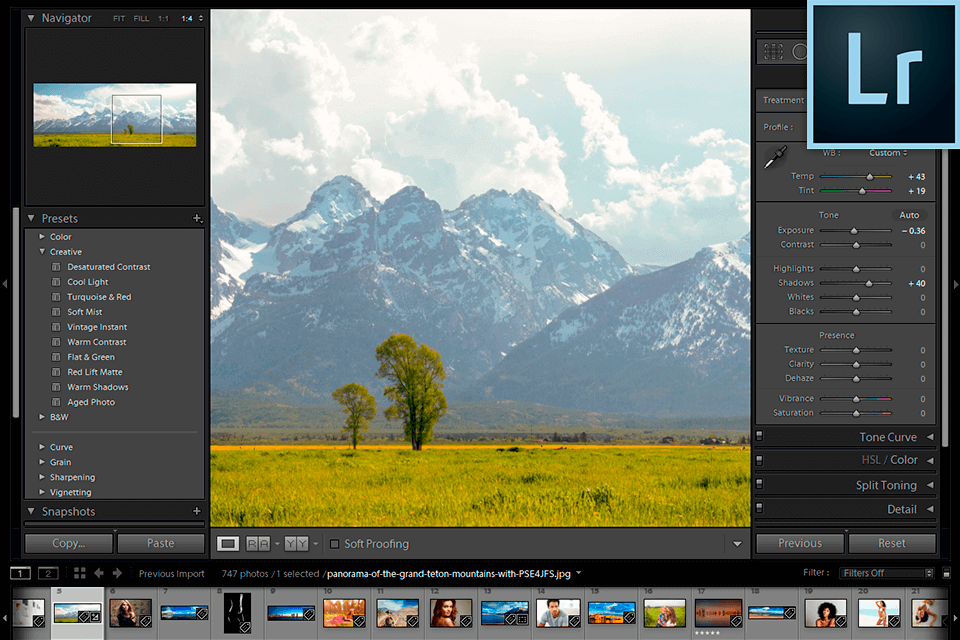Screen dimensions: 960x640
Task: Go forward with the right arrow icon
Action: pos(117,573)
